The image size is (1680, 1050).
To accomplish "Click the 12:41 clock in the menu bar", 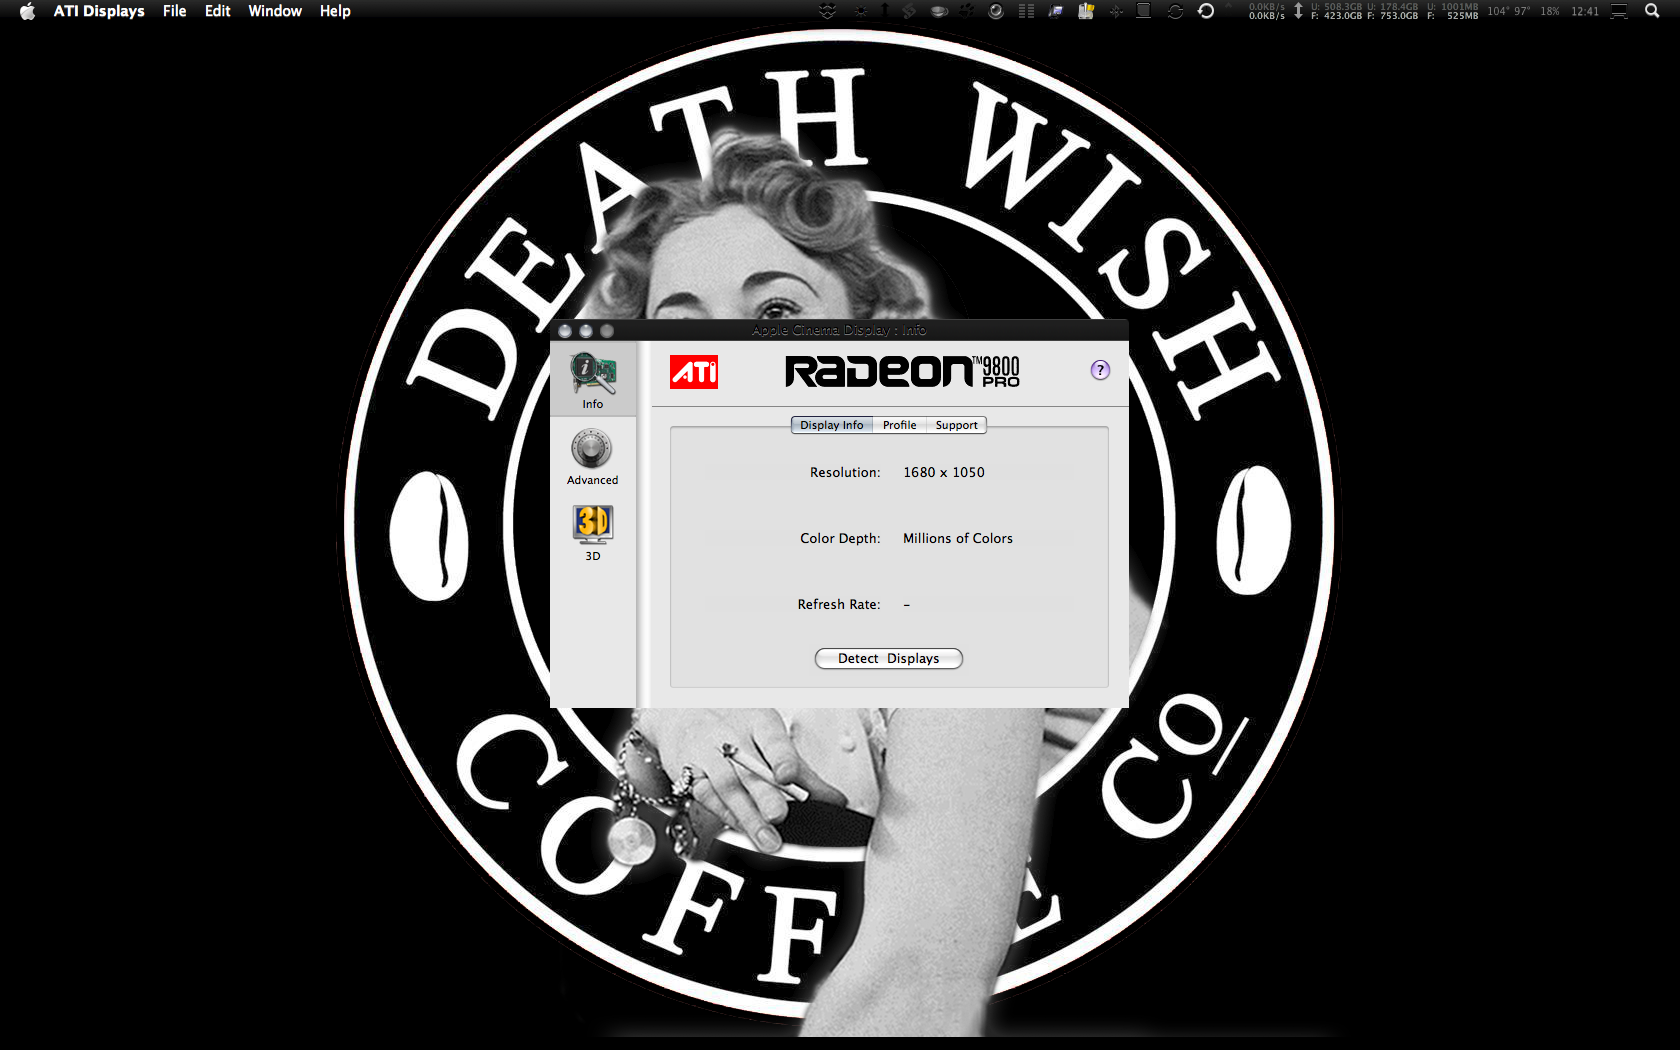I will 1584,11.
